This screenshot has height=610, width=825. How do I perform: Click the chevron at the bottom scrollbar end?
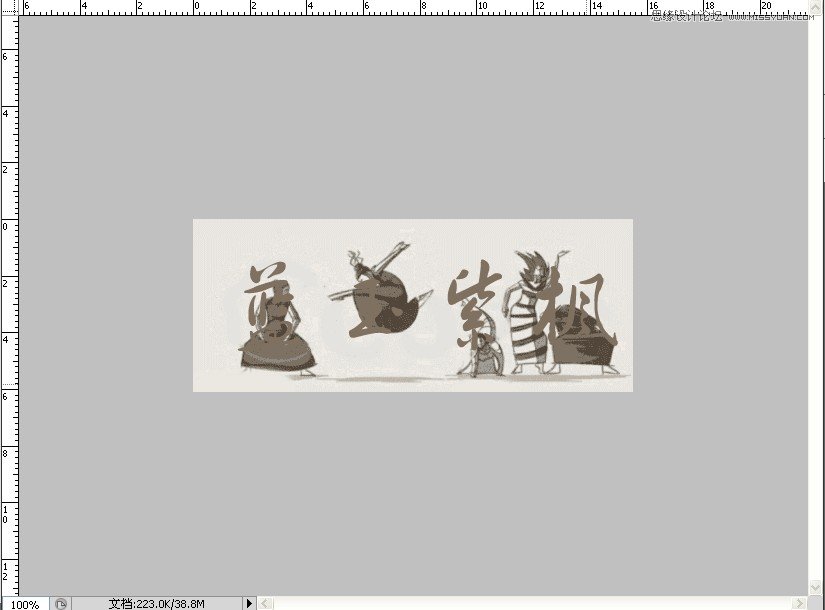coord(264,602)
